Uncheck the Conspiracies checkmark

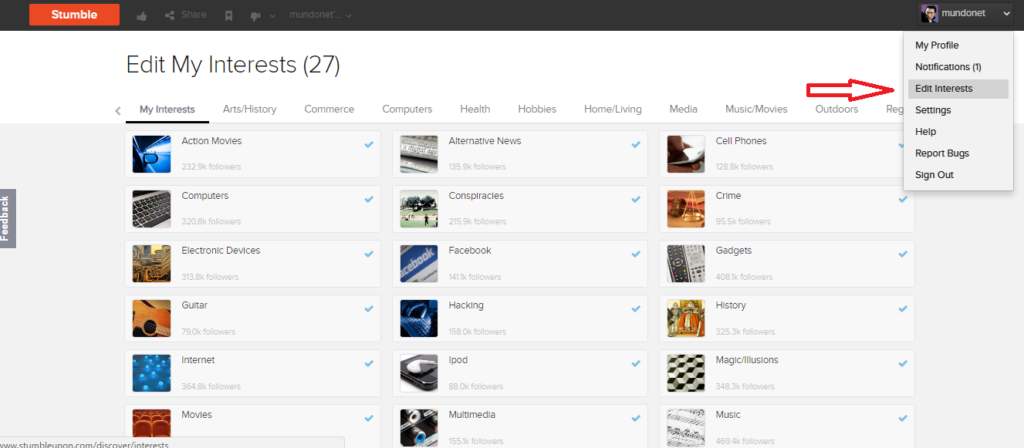coord(636,199)
